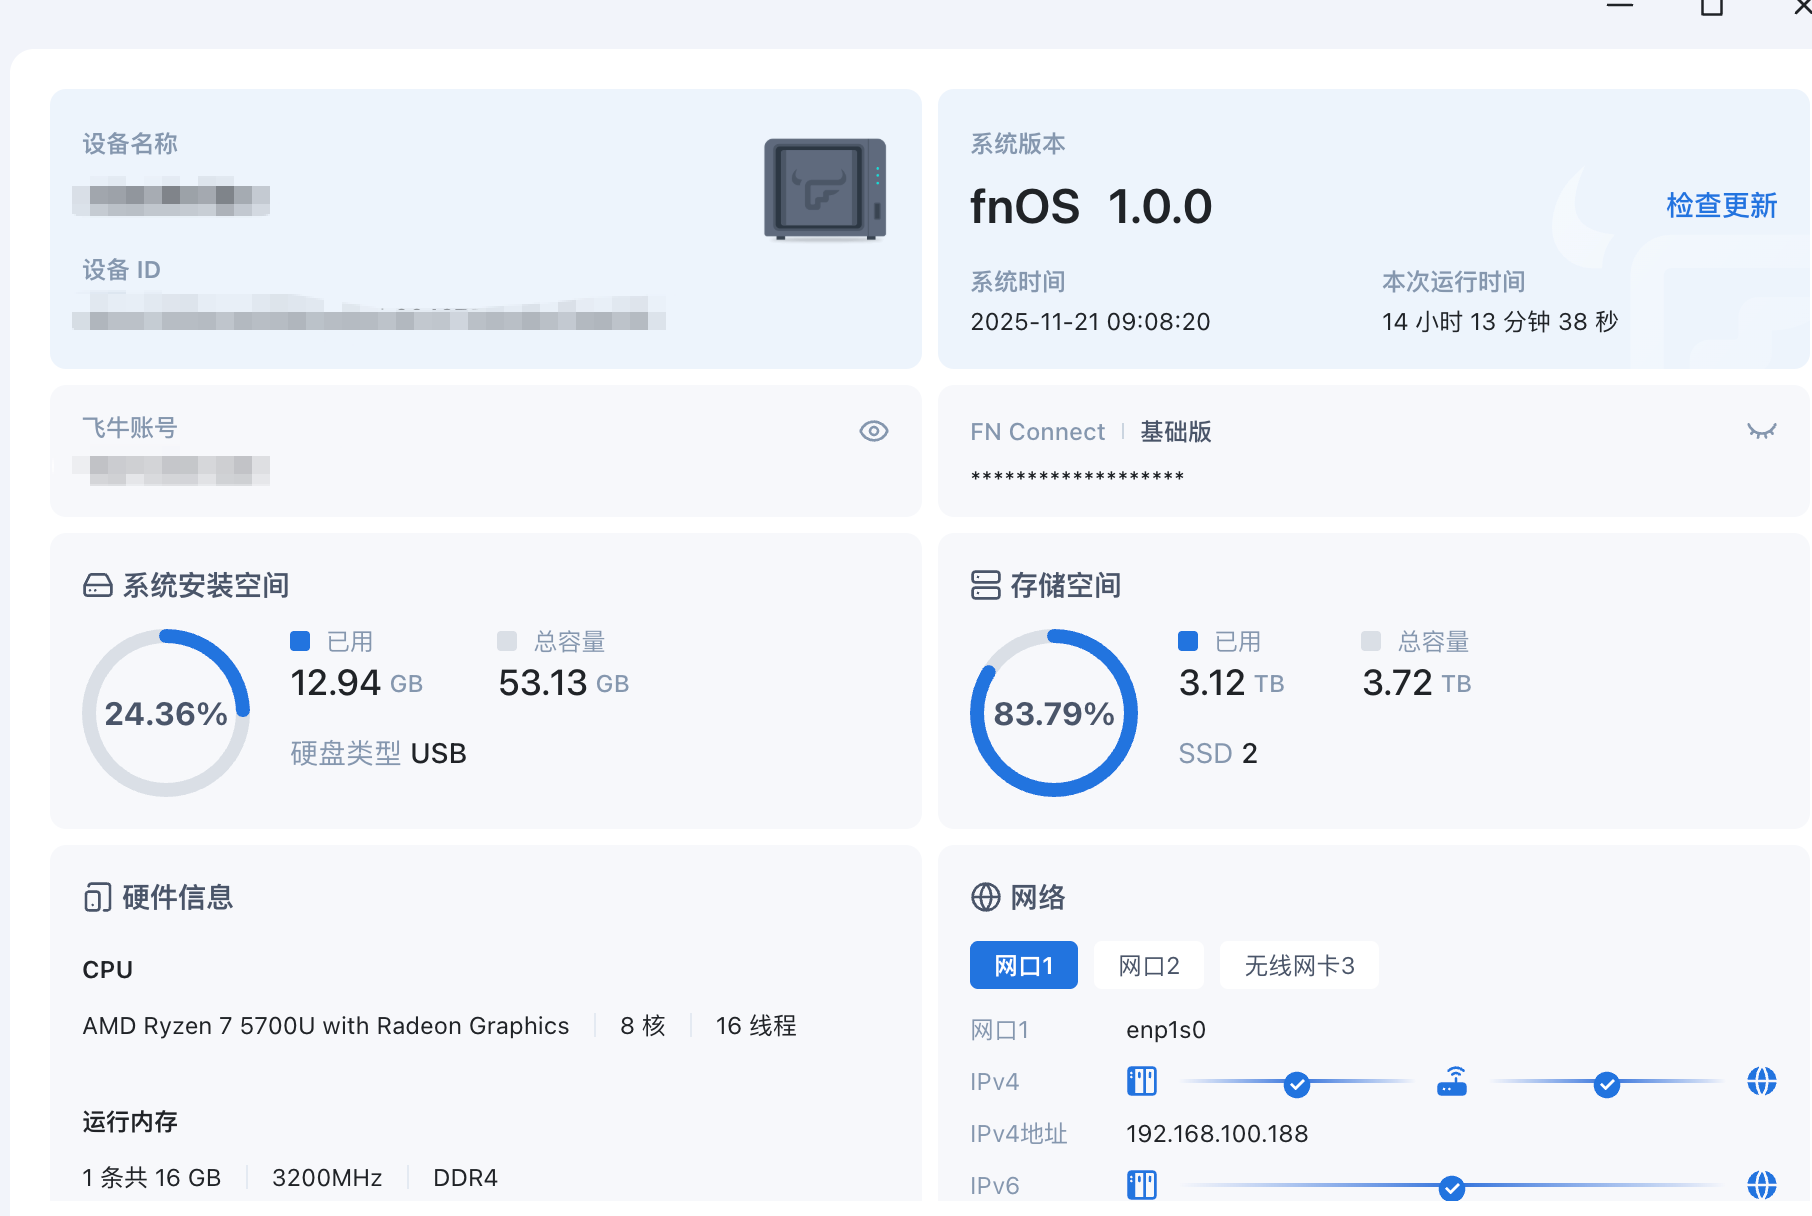Image resolution: width=1812 pixels, height=1216 pixels.
Task: Click the FN Connect 基础版 label
Action: [1175, 432]
